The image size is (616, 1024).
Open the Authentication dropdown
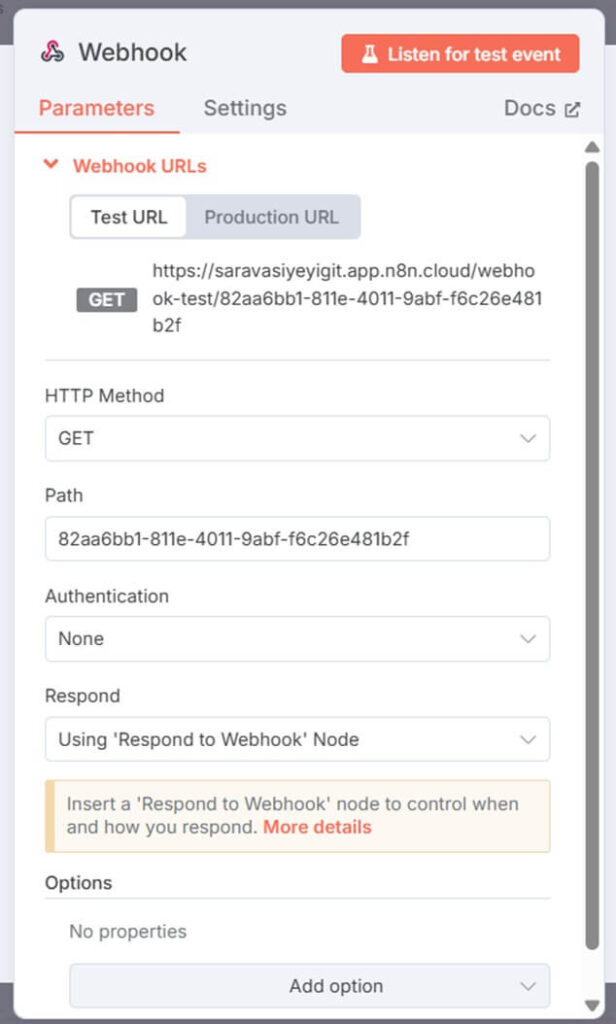[x=297, y=638]
